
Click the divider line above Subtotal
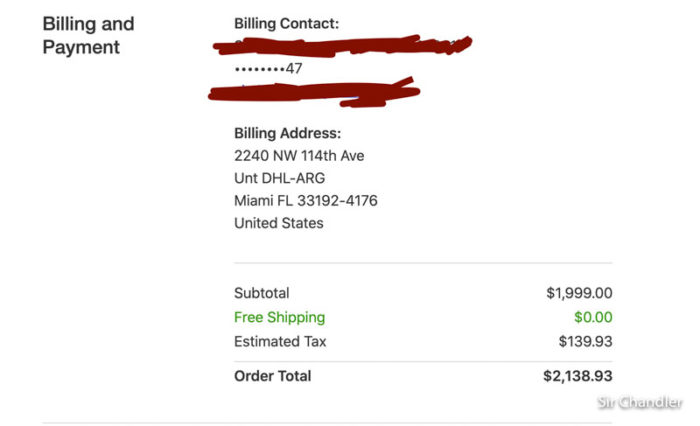point(423,263)
